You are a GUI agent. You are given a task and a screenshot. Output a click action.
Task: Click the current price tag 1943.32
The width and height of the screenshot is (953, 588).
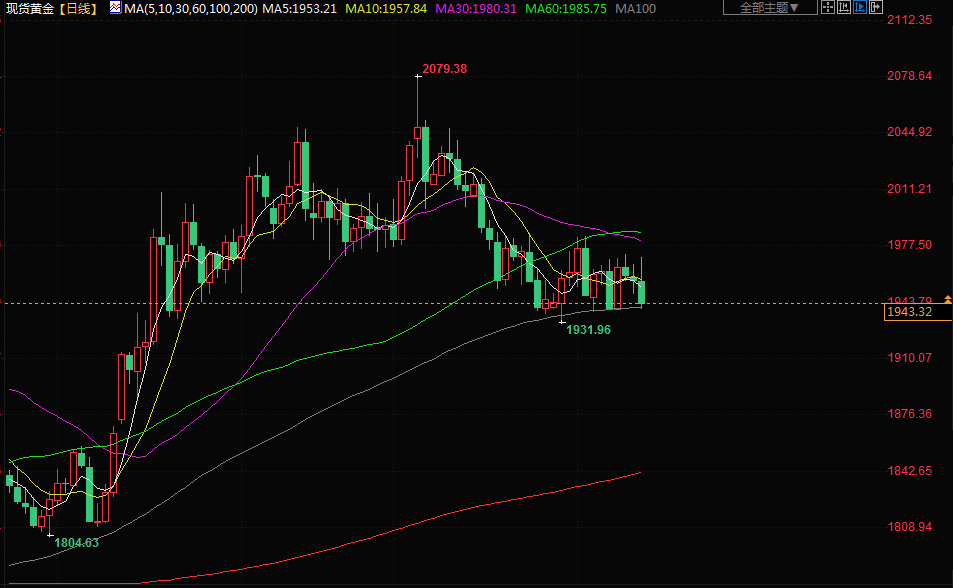click(909, 313)
